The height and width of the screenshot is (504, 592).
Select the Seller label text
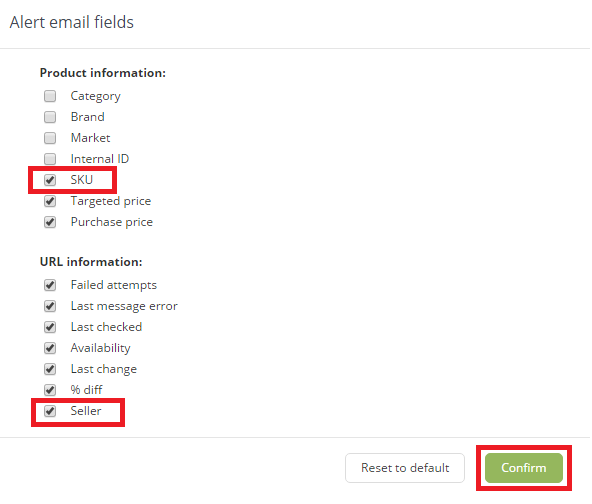pyautogui.click(x=86, y=411)
